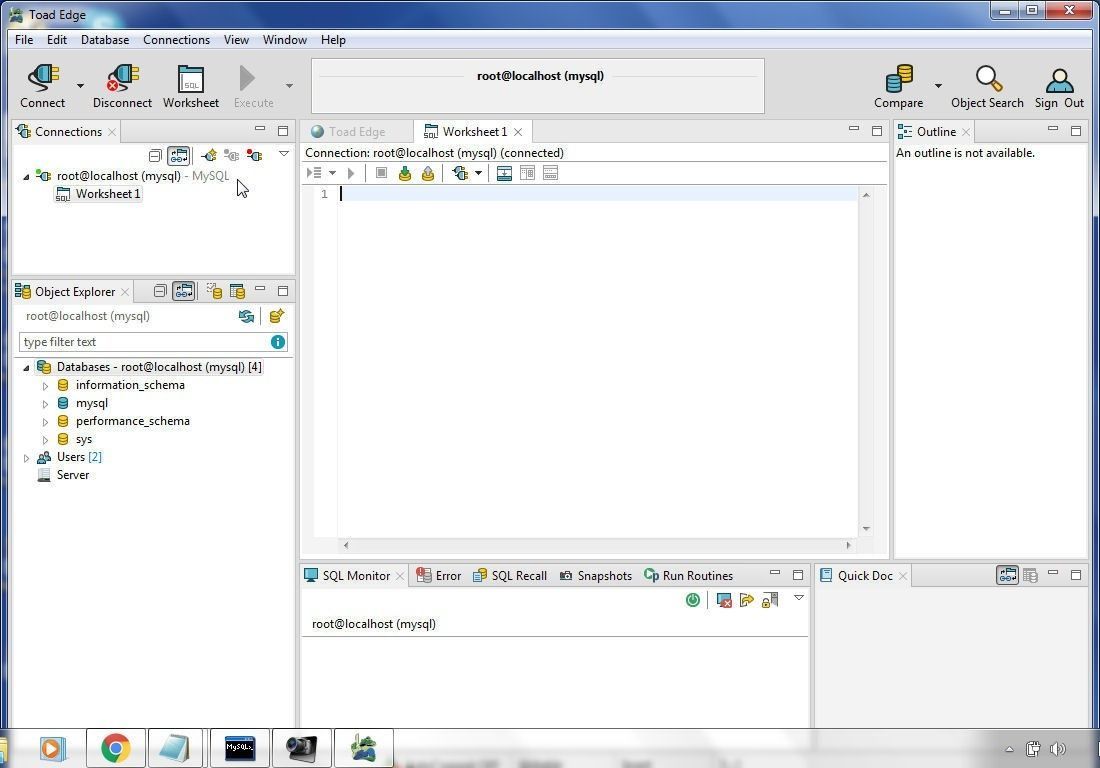Click SQL Monitor lock scroll icon
The image size is (1100, 768).
pyautogui.click(x=770, y=600)
